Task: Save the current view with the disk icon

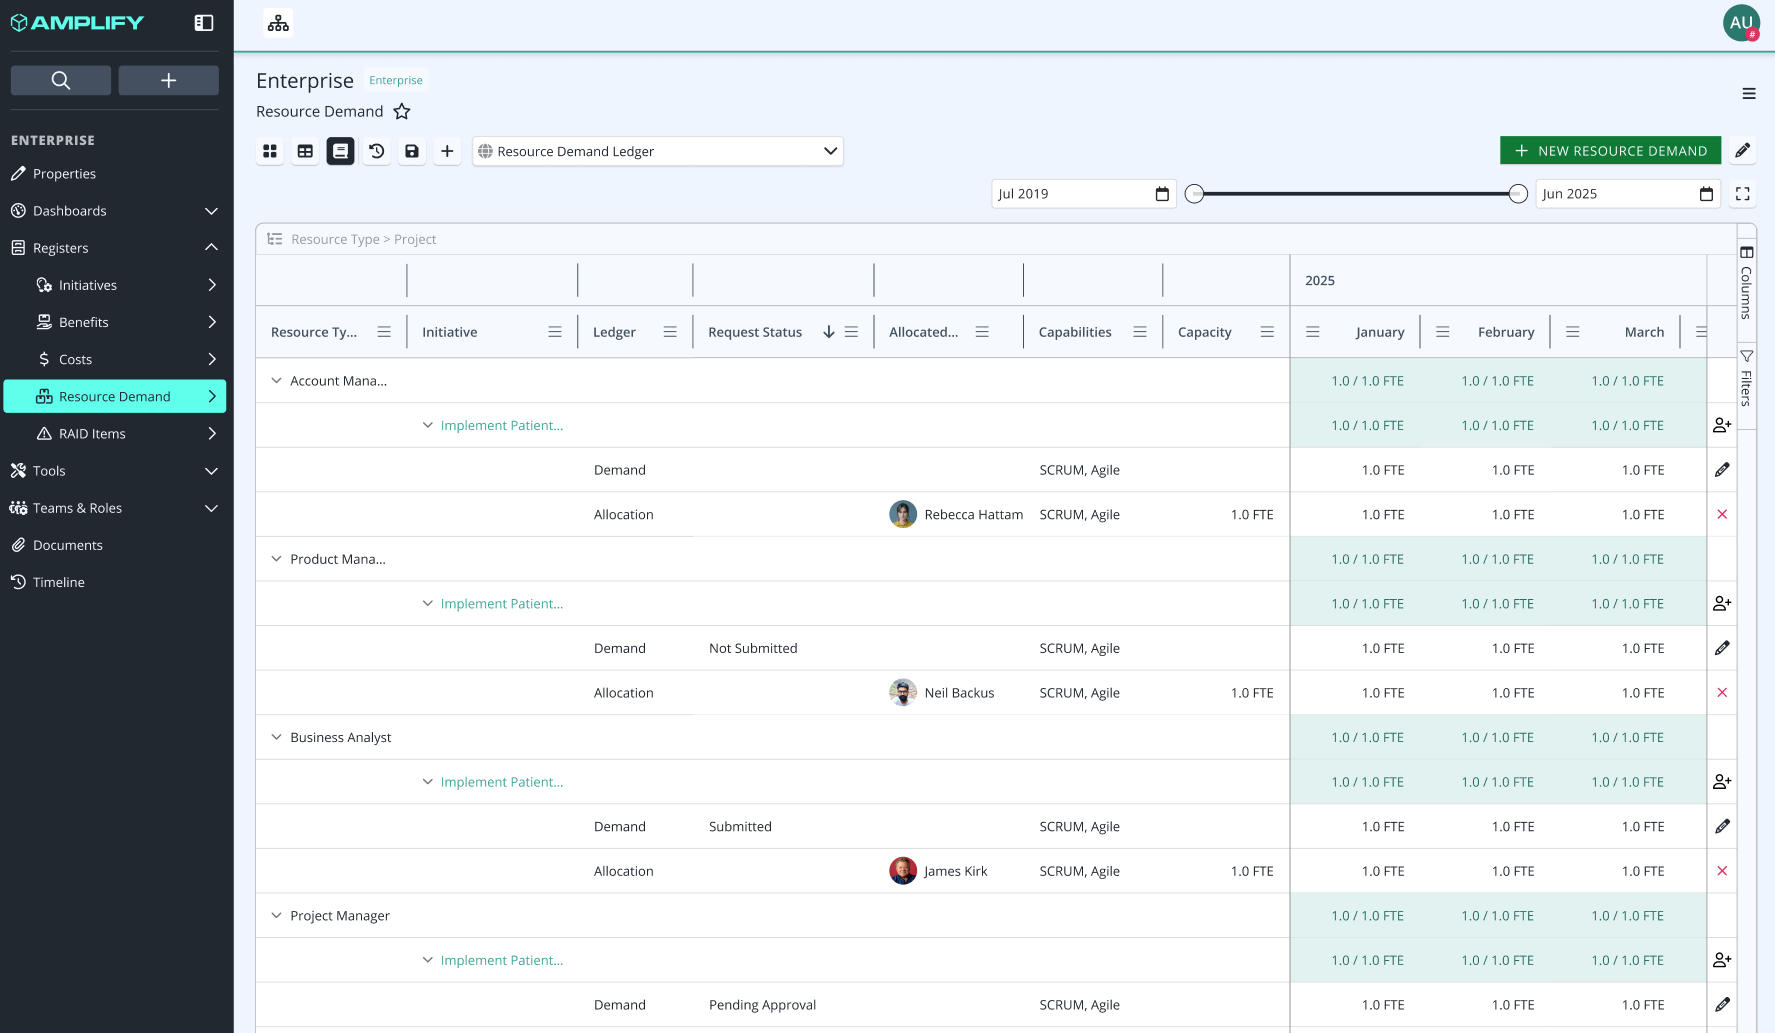Action: click(x=411, y=151)
